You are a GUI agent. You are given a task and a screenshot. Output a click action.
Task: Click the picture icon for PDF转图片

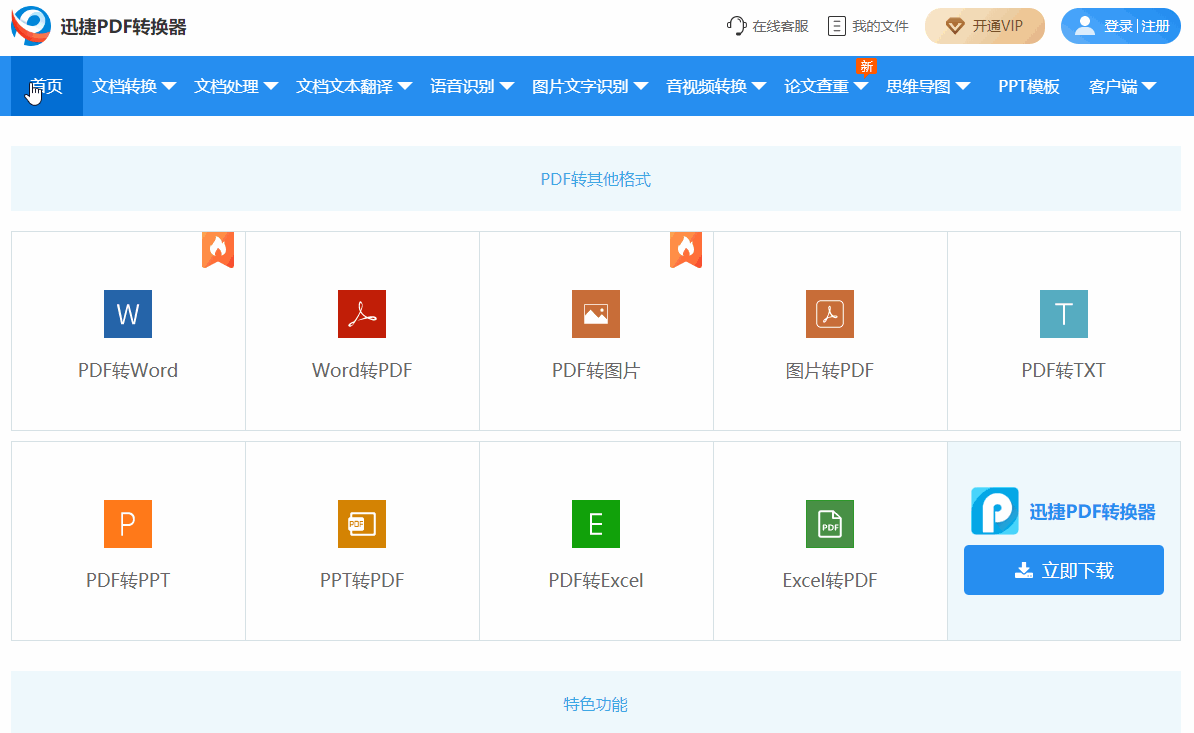pyautogui.click(x=595, y=314)
